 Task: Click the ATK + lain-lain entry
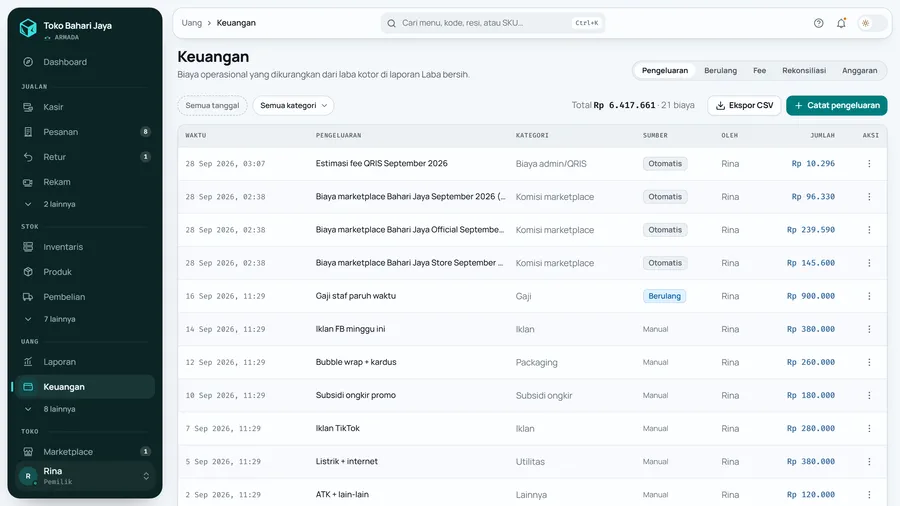[342, 495]
